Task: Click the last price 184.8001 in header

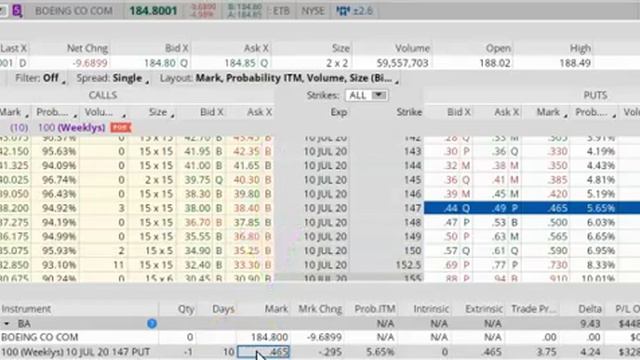Action: point(153,11)
